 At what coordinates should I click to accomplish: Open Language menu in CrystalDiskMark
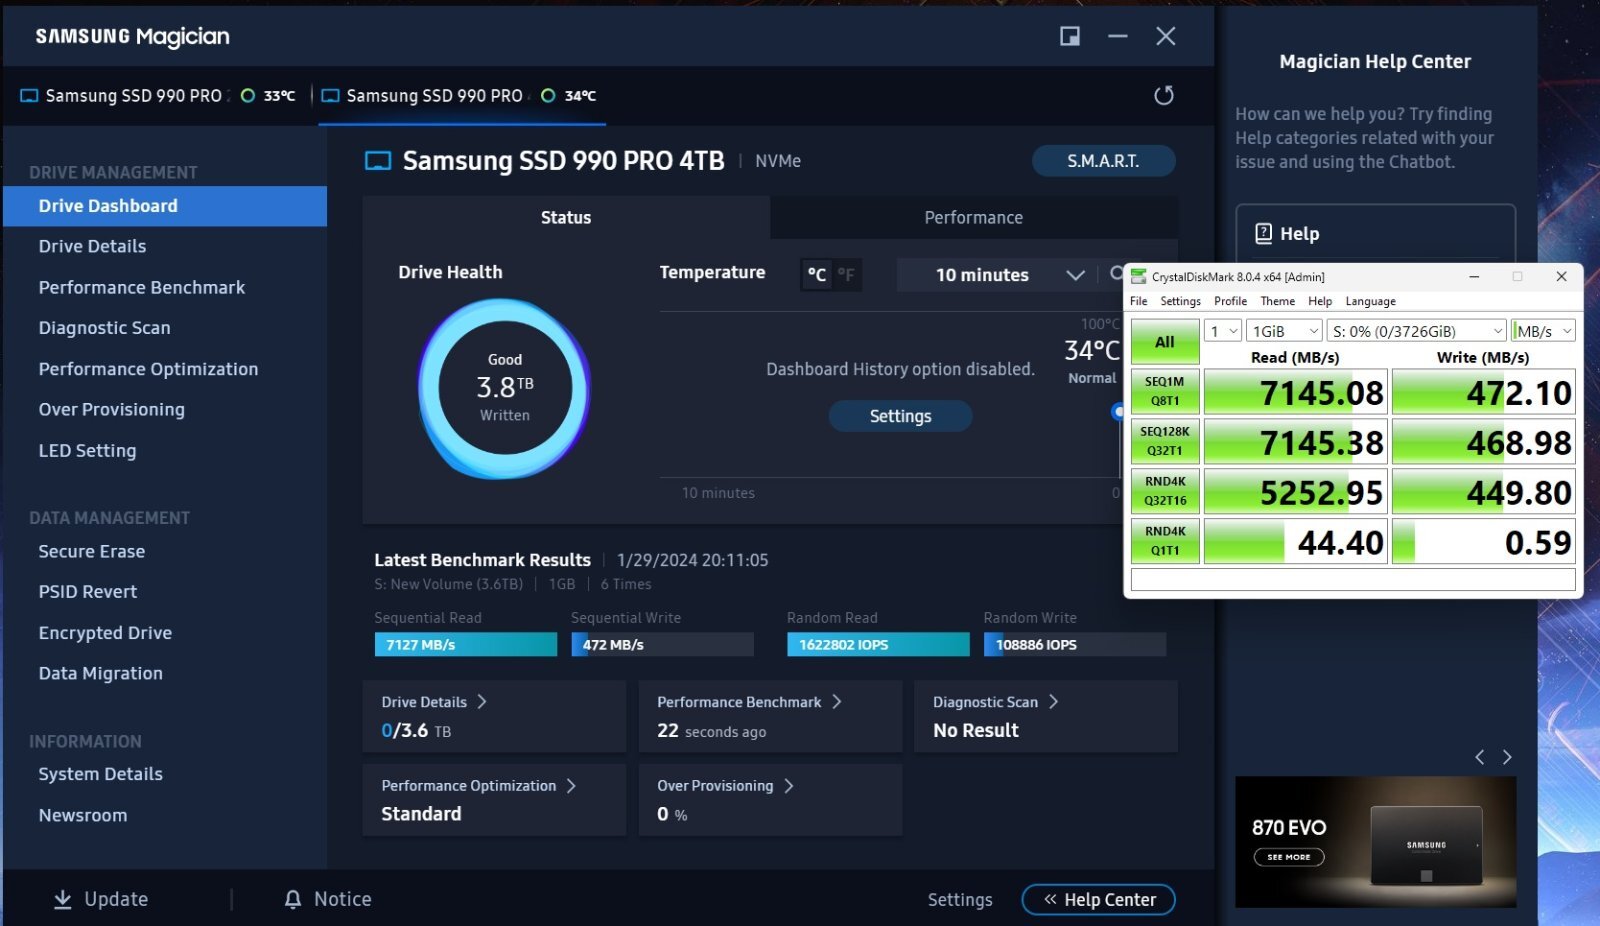pos(1370,301)
